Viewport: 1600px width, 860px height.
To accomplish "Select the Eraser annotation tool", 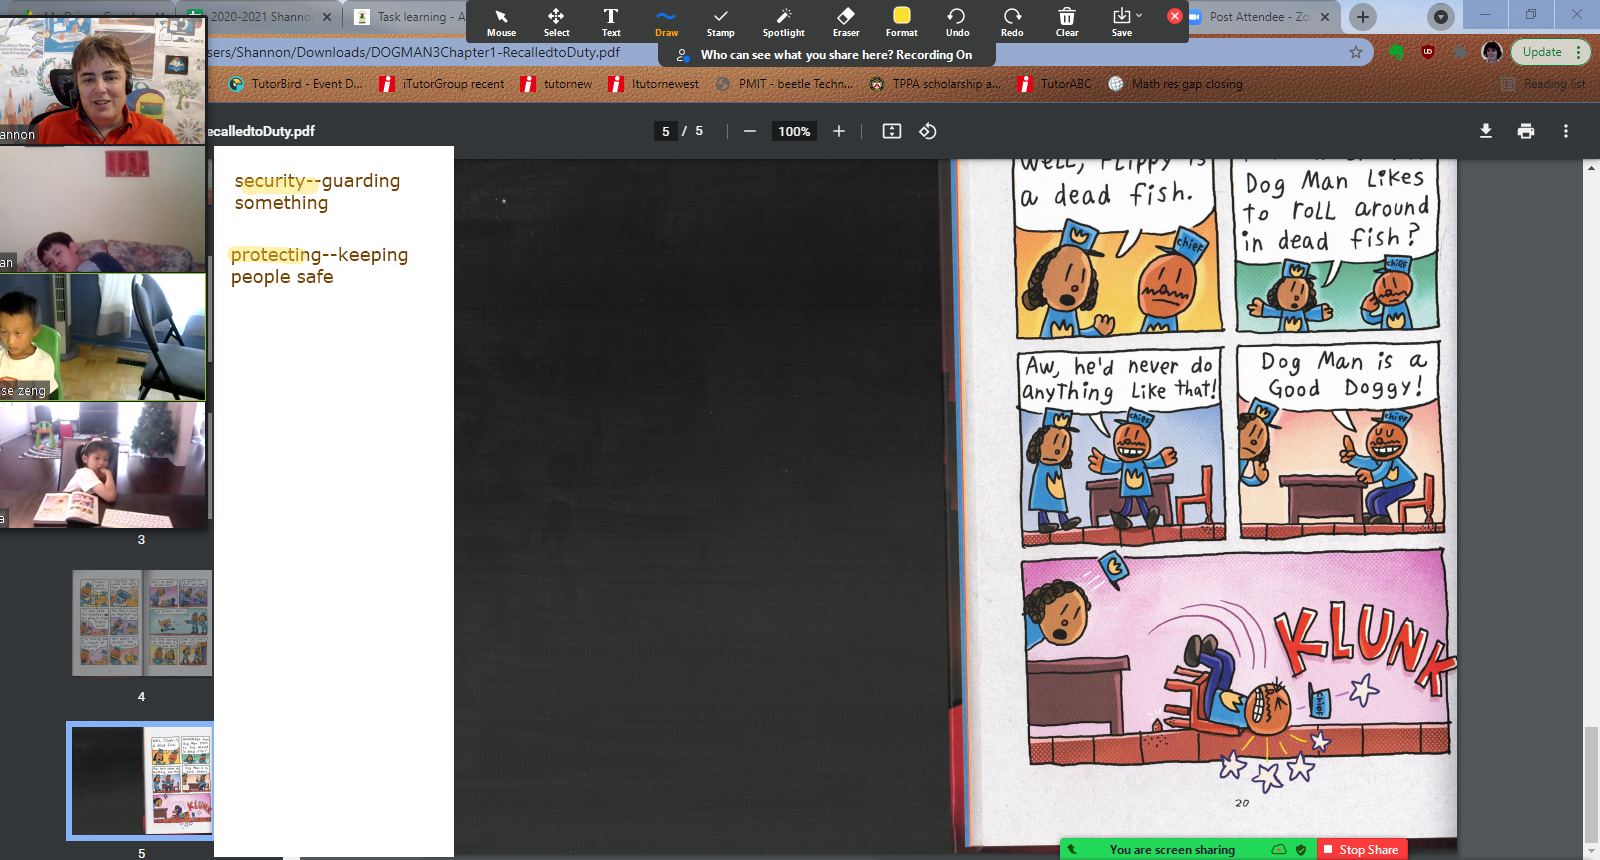I will coord(846,22).
